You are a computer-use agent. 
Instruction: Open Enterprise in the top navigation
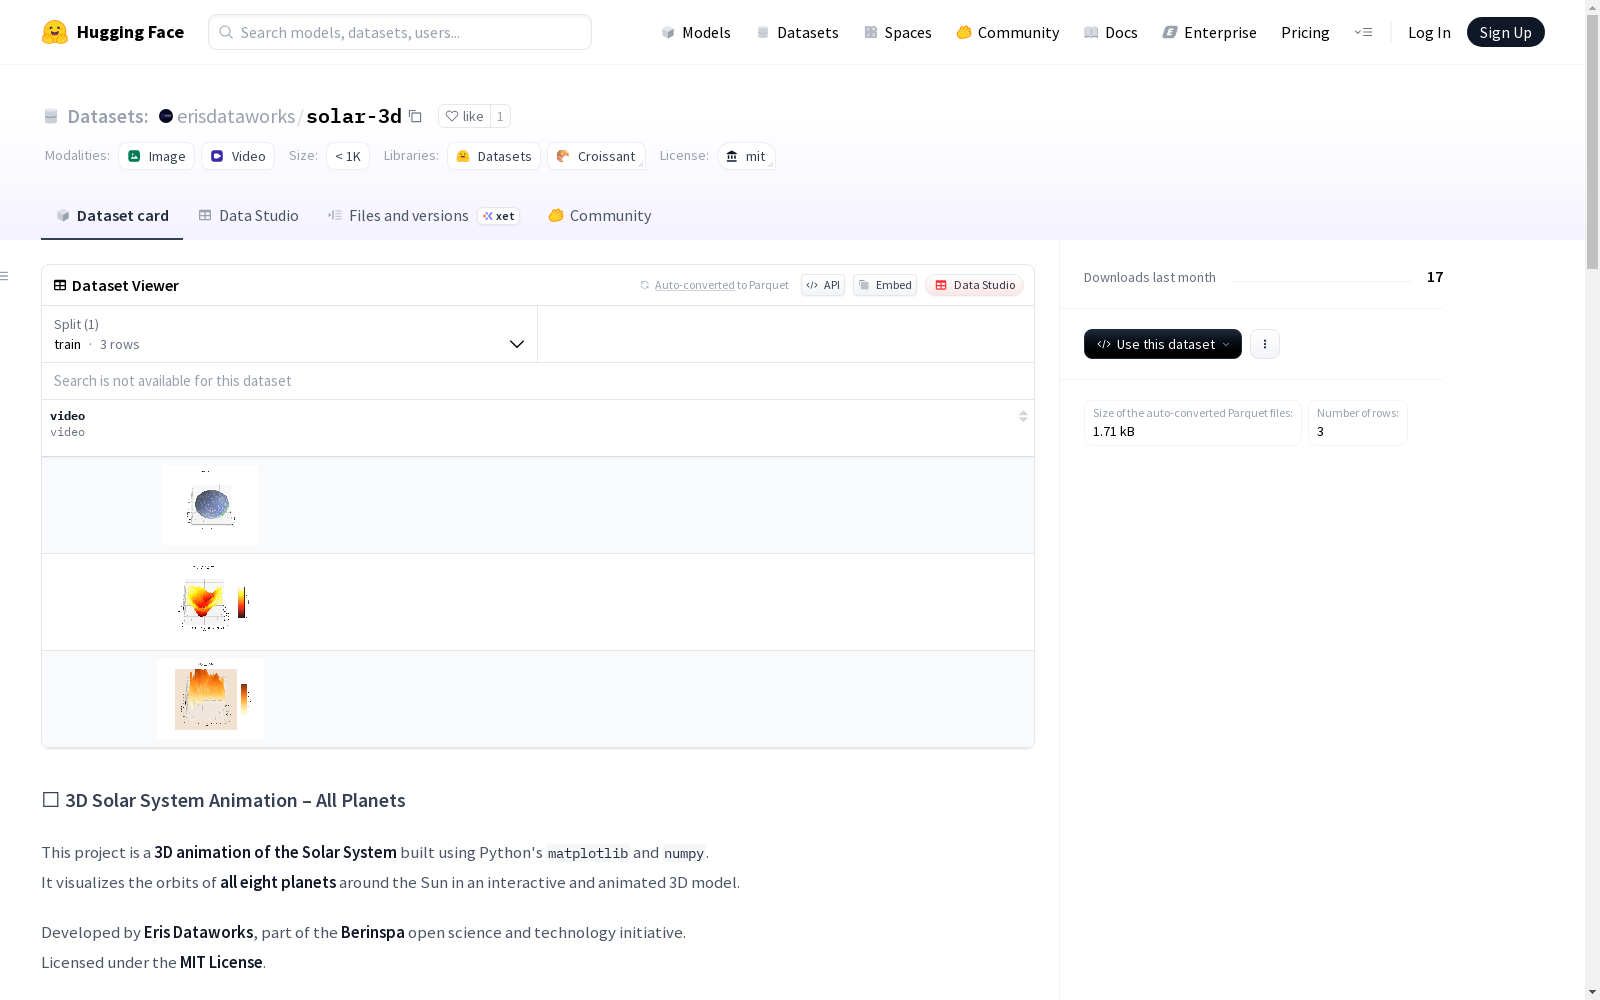pyautogui.click(x=1210, y=32)
